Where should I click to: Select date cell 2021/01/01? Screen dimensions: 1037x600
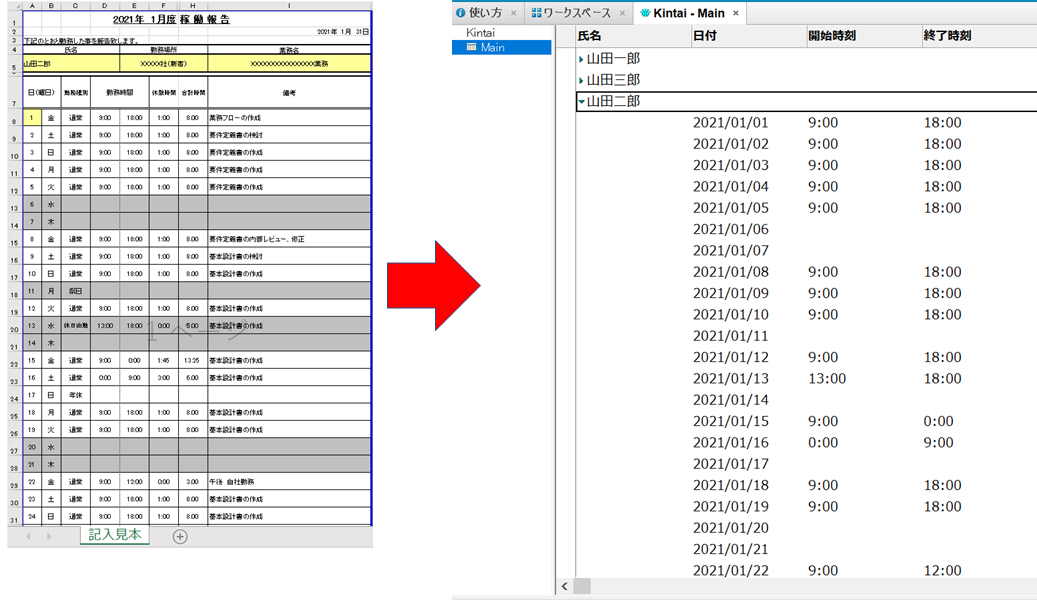(731, 122)
